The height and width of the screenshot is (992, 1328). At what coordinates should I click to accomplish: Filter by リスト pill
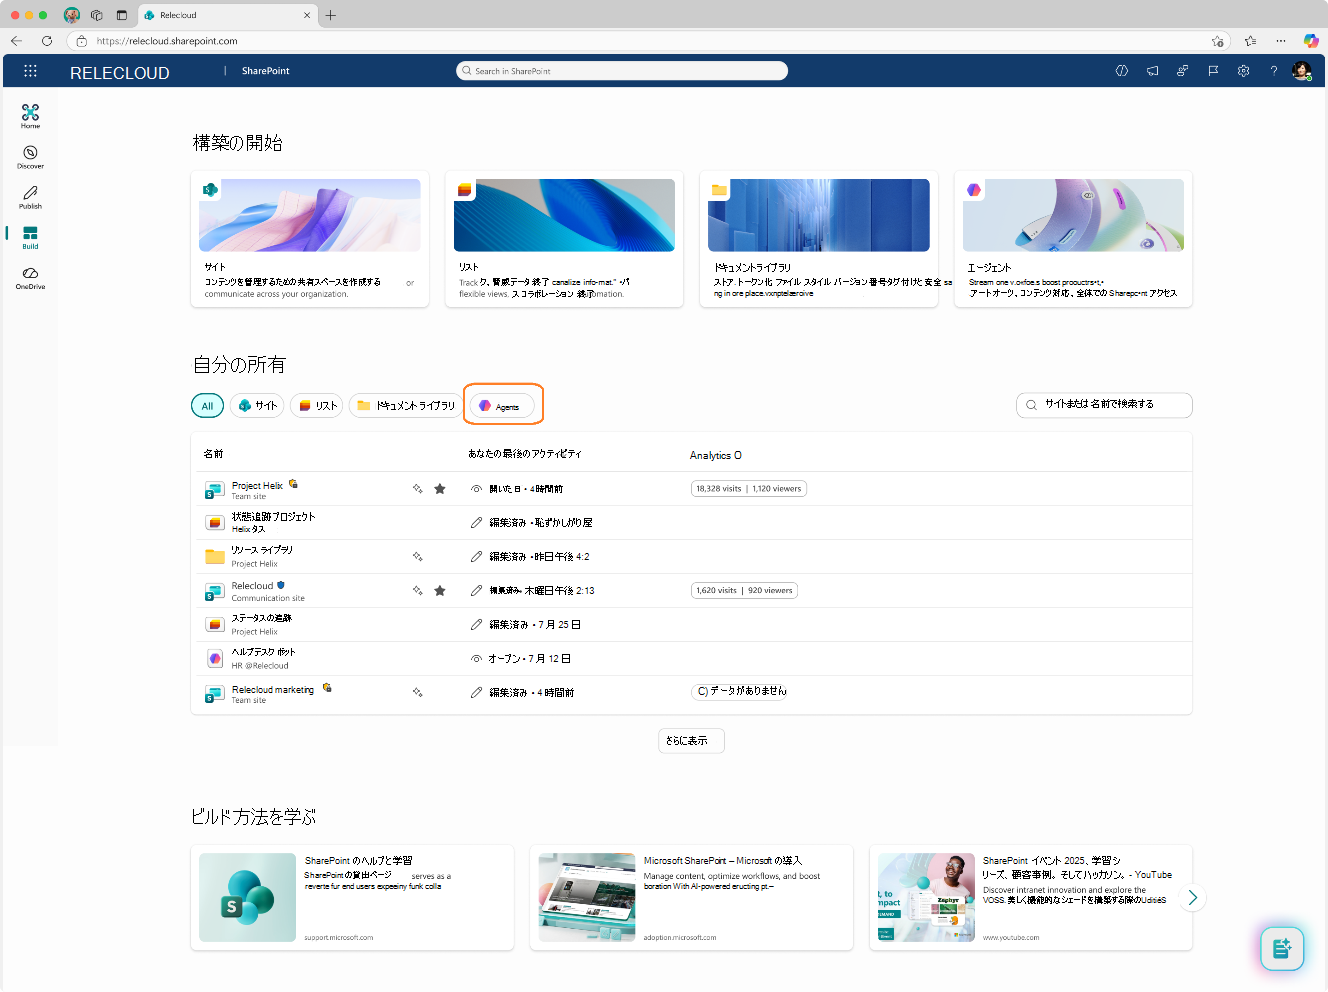tap(317, 406)
